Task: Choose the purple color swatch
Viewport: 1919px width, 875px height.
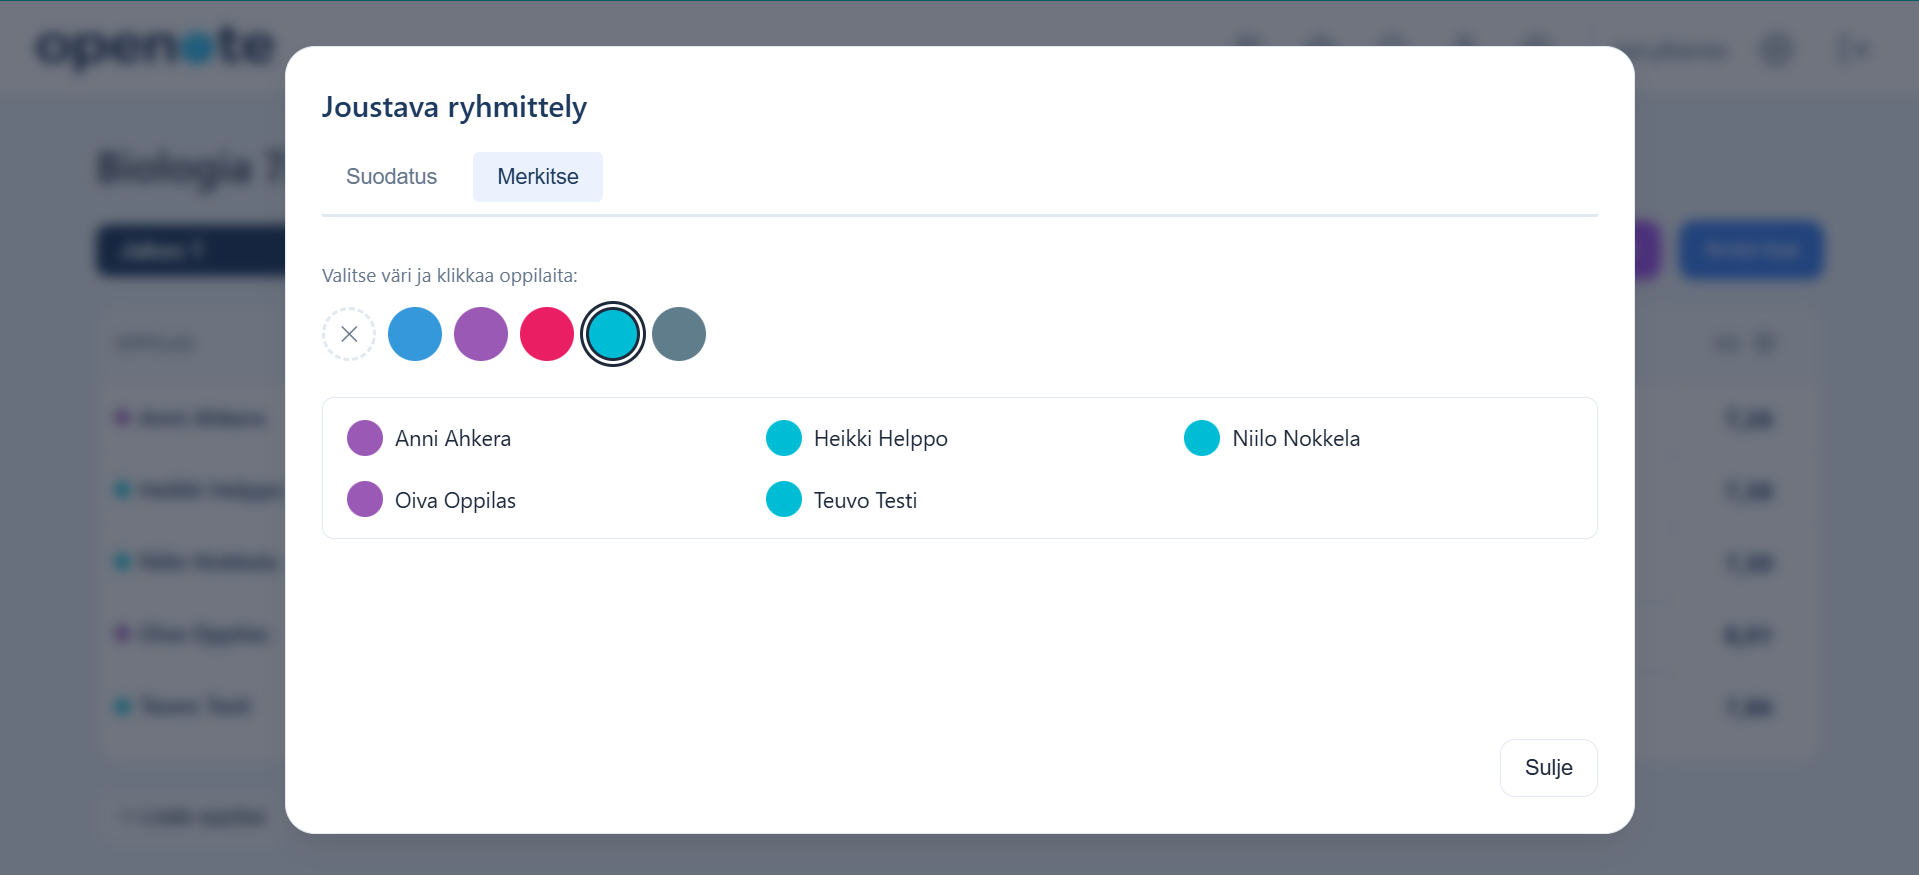Action: point(481,334)
